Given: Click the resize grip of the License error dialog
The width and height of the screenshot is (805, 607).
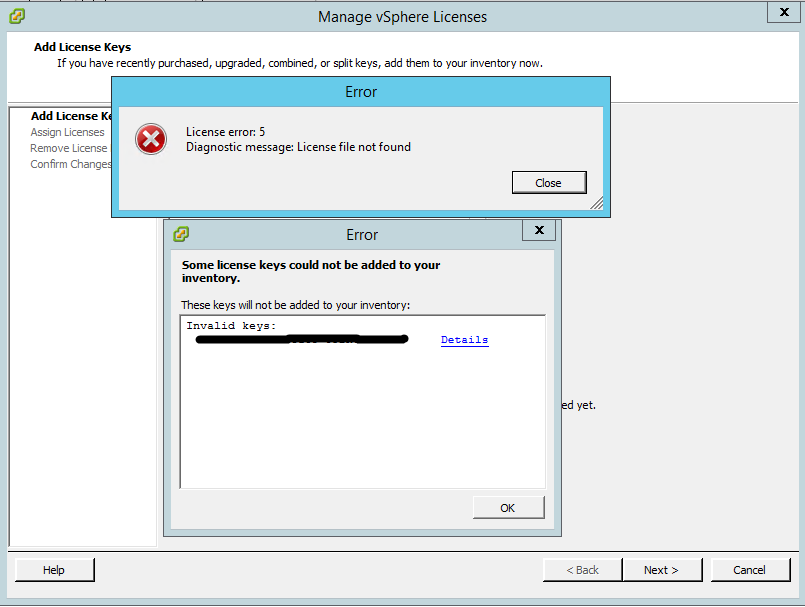Looking at the screenshot, I should tap(597, 203).
